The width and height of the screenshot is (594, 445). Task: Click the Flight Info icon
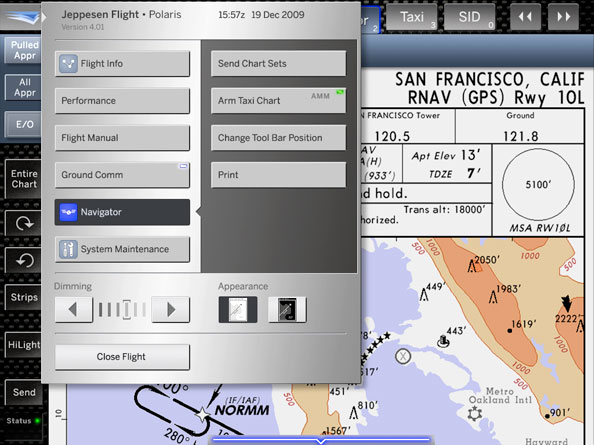[68, 63]
